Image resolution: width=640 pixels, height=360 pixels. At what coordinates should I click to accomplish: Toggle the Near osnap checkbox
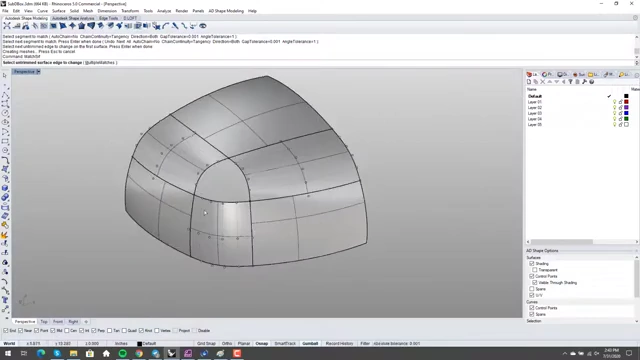point(20,331)
